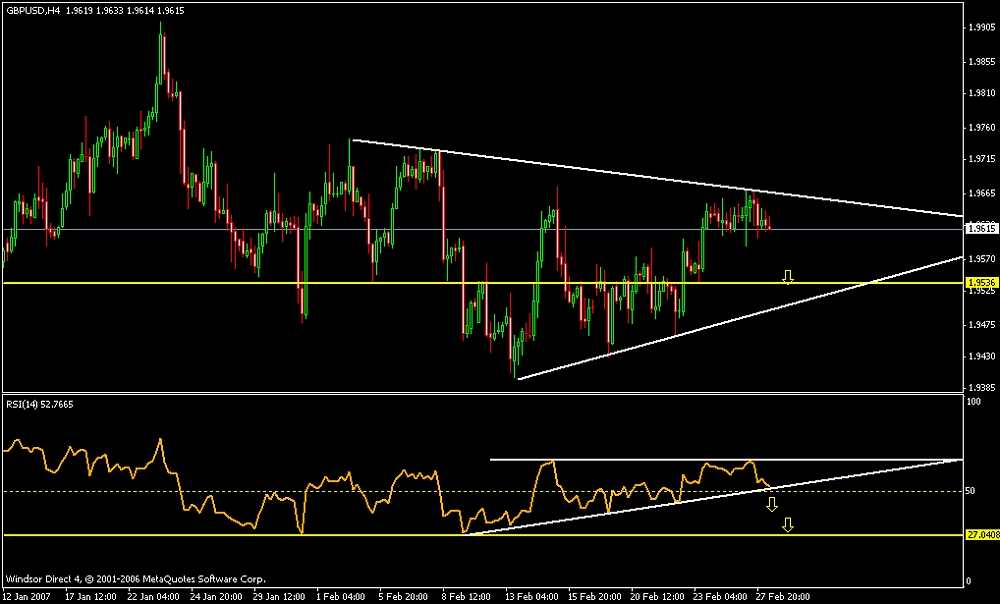Viewport: 1000px width, 604px height.
Task: Click the 12 Jan 2007 date label
Action: pos(25,597)
